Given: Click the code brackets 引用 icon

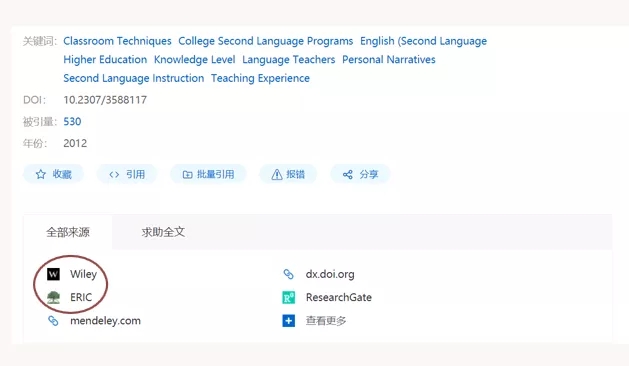Looking at the screenshot, I should click(114, 174).
